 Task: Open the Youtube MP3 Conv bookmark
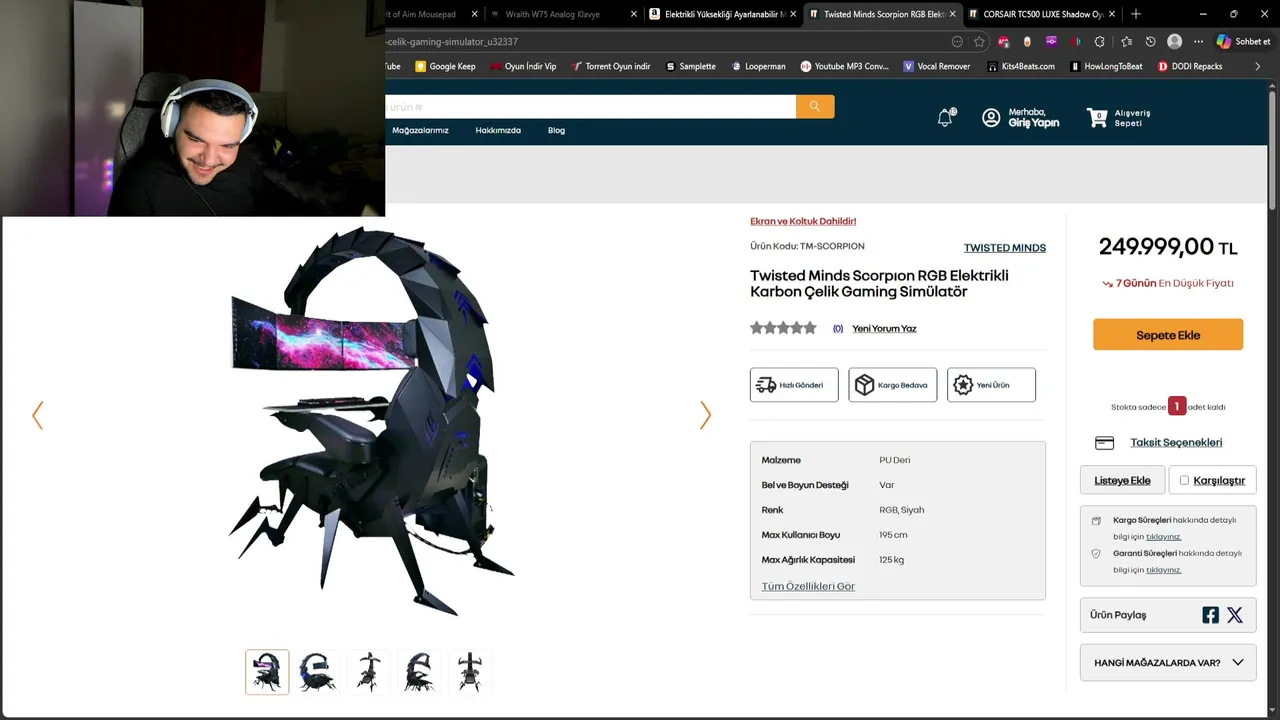tap(844, 66)
